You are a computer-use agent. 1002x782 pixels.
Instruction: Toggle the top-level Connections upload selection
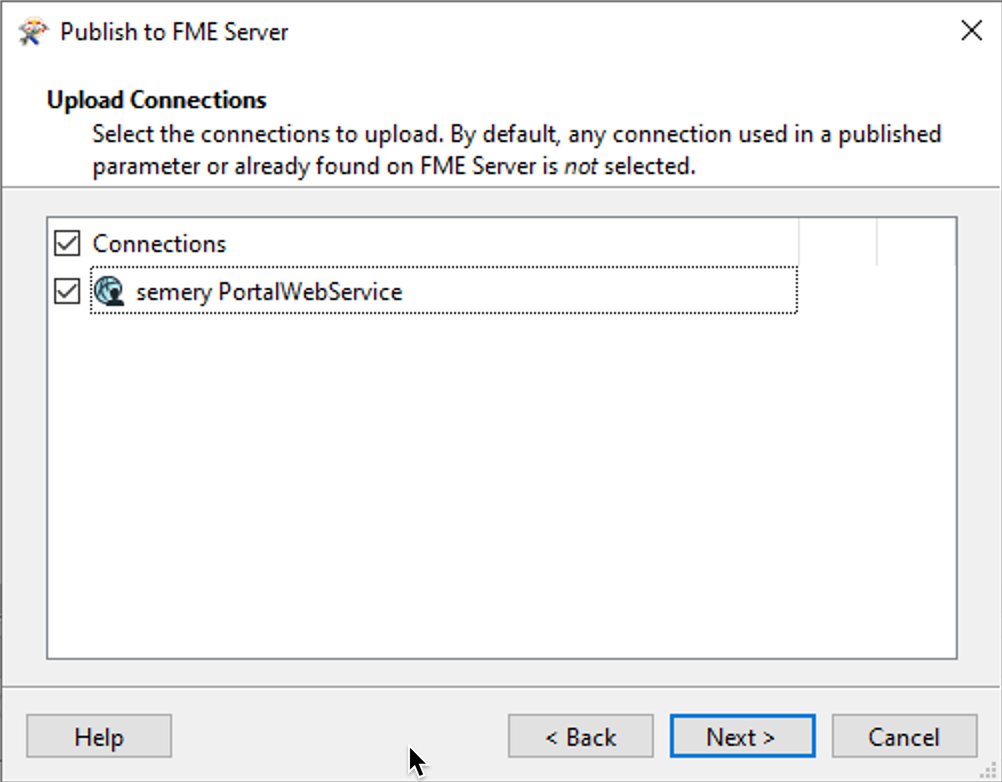click(x=66, y=243)
